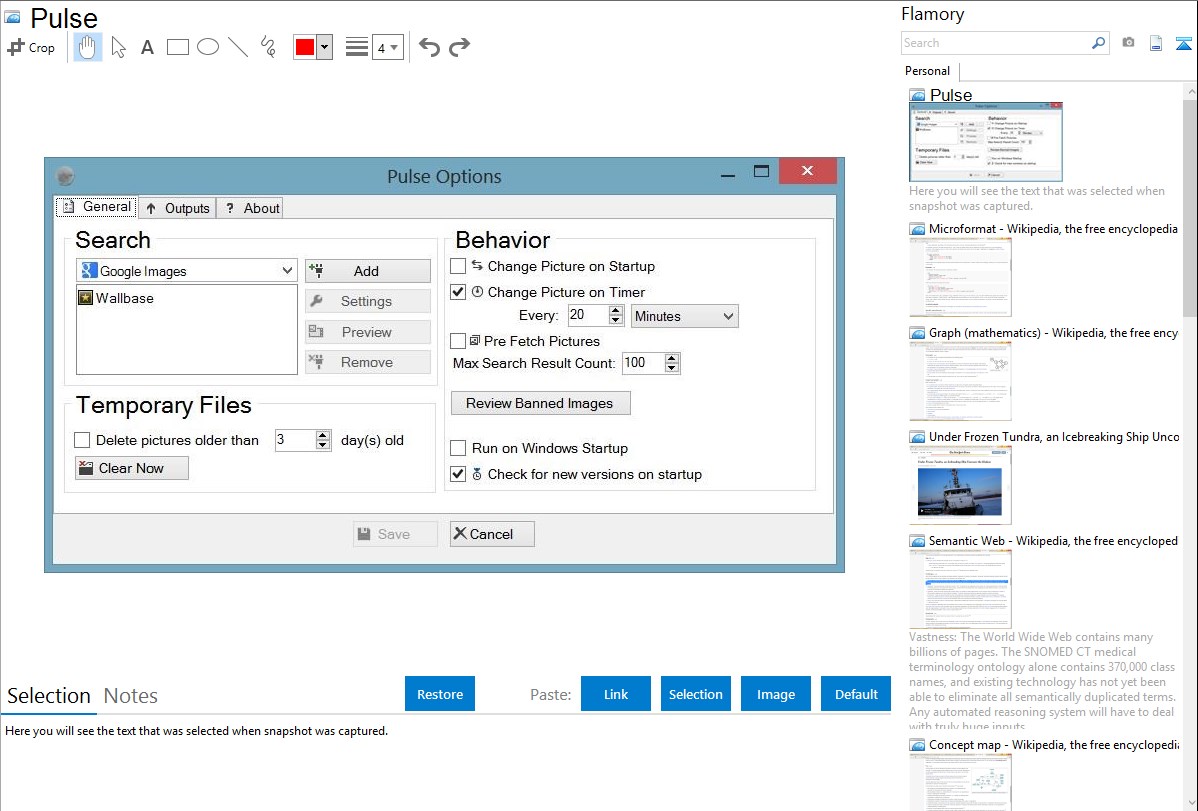Open the Minutes time unit dropdown

point(728,316)
